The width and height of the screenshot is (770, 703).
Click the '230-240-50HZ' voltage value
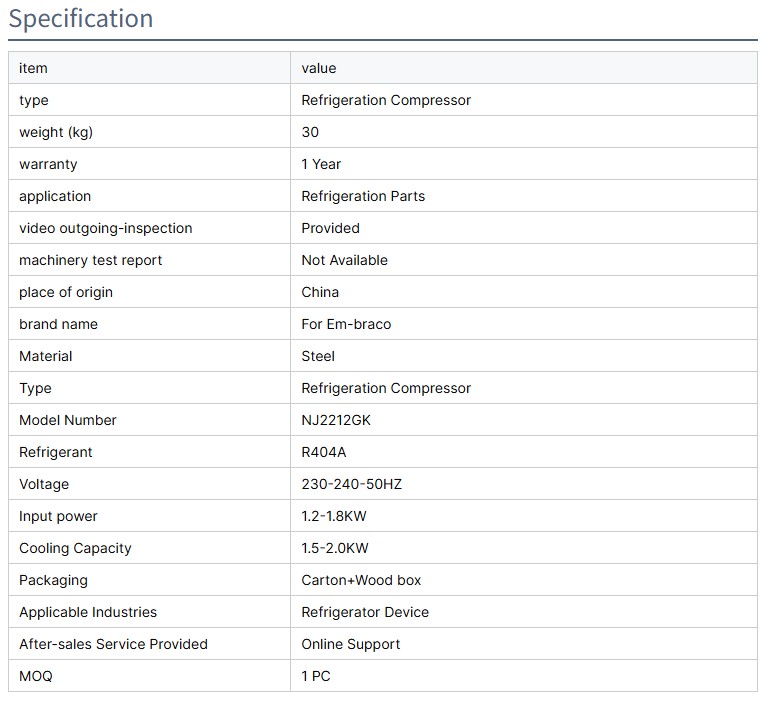click(x=352, y=484)
